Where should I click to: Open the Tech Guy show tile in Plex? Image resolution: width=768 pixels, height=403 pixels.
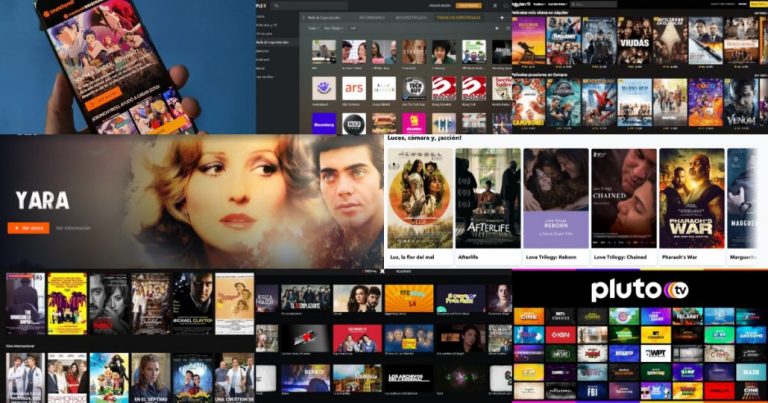click(x=414, y=89)
